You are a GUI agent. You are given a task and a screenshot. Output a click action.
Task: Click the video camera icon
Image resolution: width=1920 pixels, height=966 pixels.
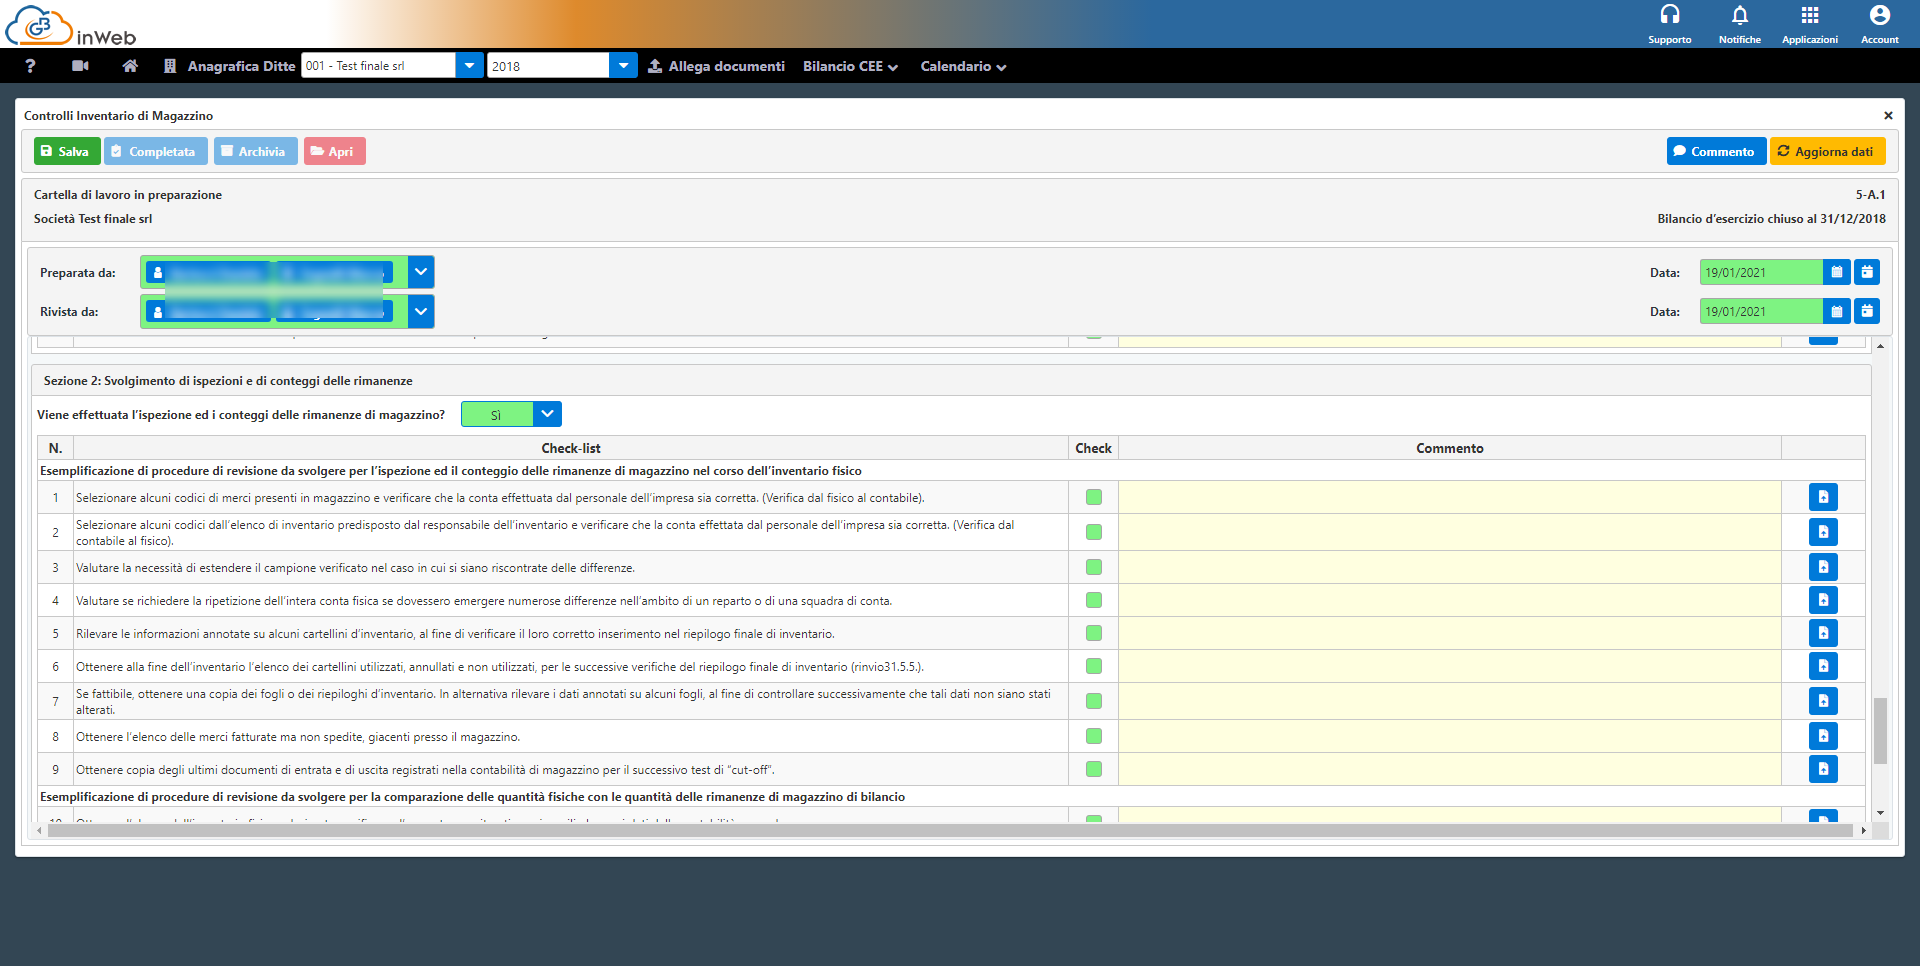81,66
